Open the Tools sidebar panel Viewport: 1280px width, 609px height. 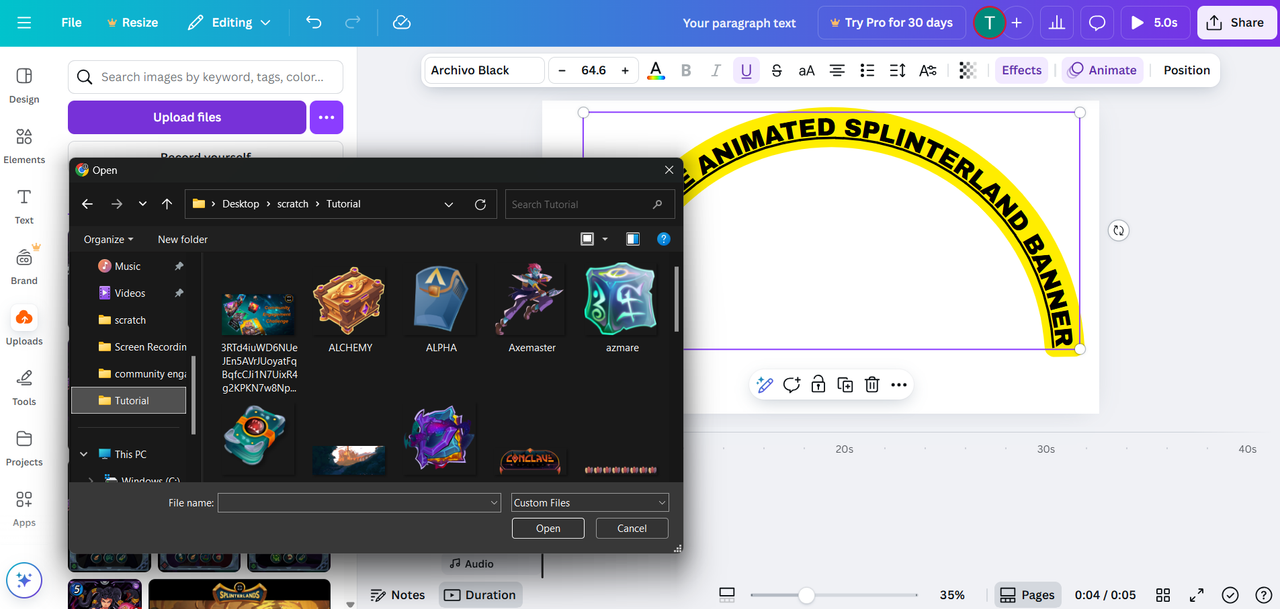click(x=24, y=387)
